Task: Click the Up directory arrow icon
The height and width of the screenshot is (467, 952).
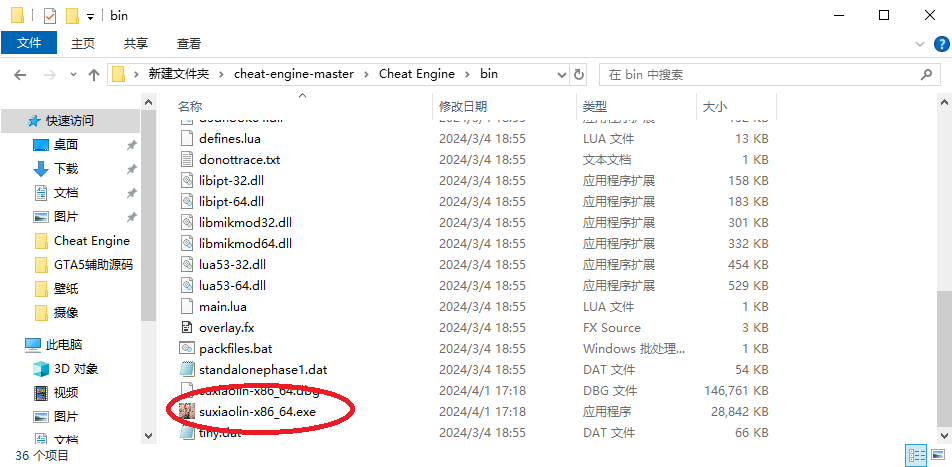Action: [94, 74]
